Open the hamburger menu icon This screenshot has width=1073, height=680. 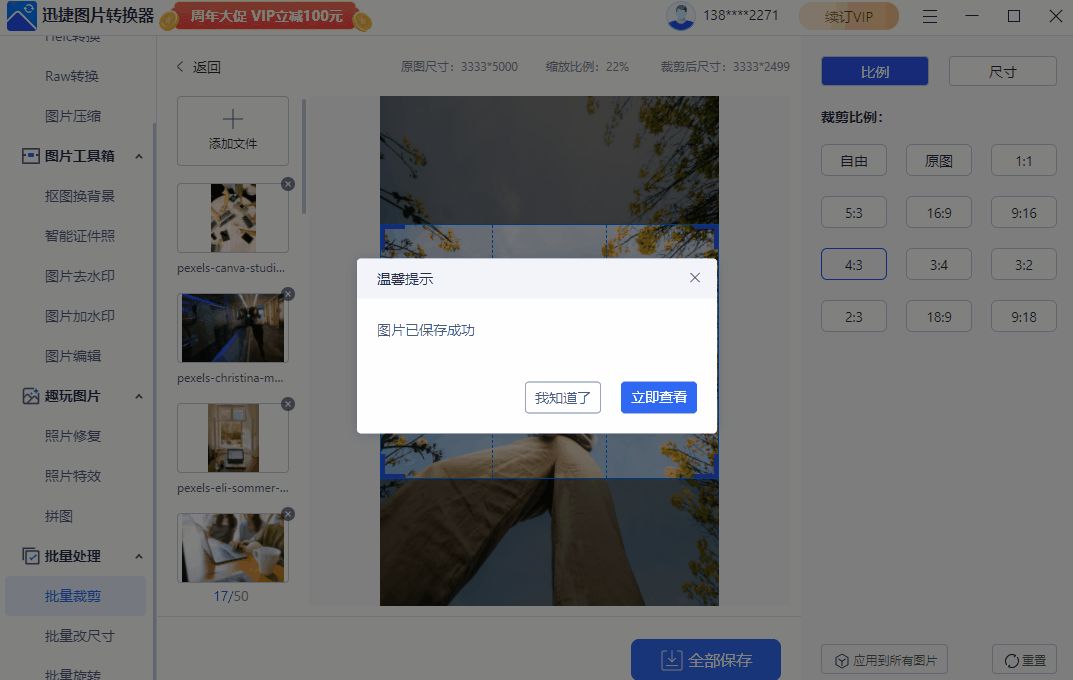[929, 16]
